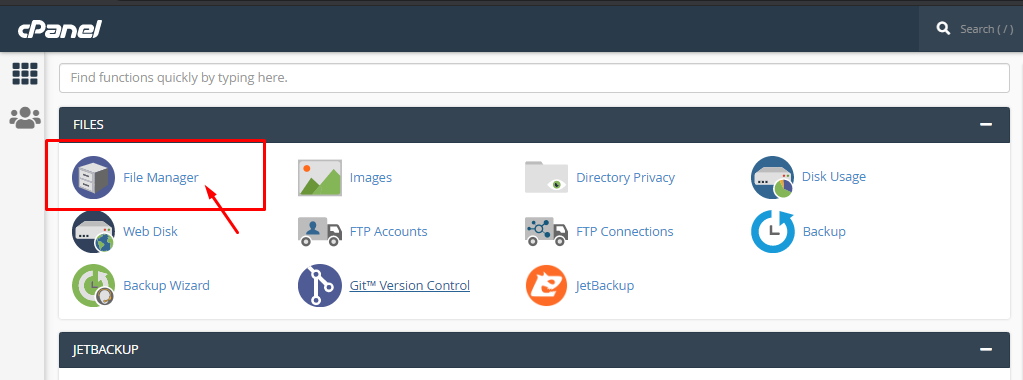The height and width of the screenshot is (380, 1023).
Task: Click the Images picture icon
Action: [320, 178]
